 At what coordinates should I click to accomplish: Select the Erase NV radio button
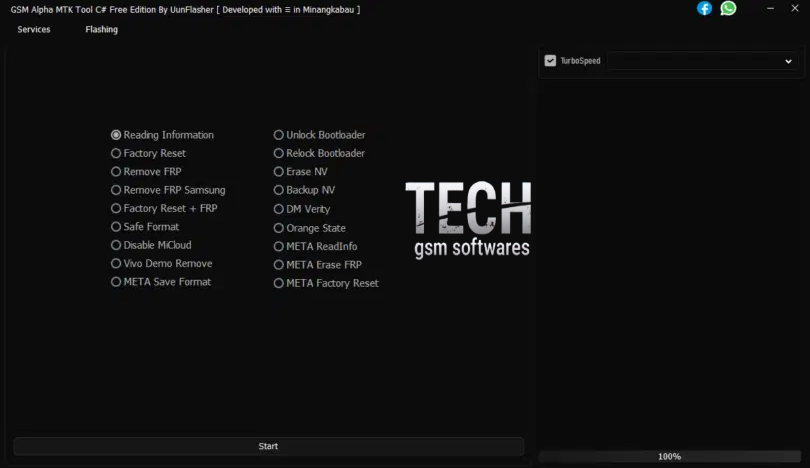coord(301,171)
